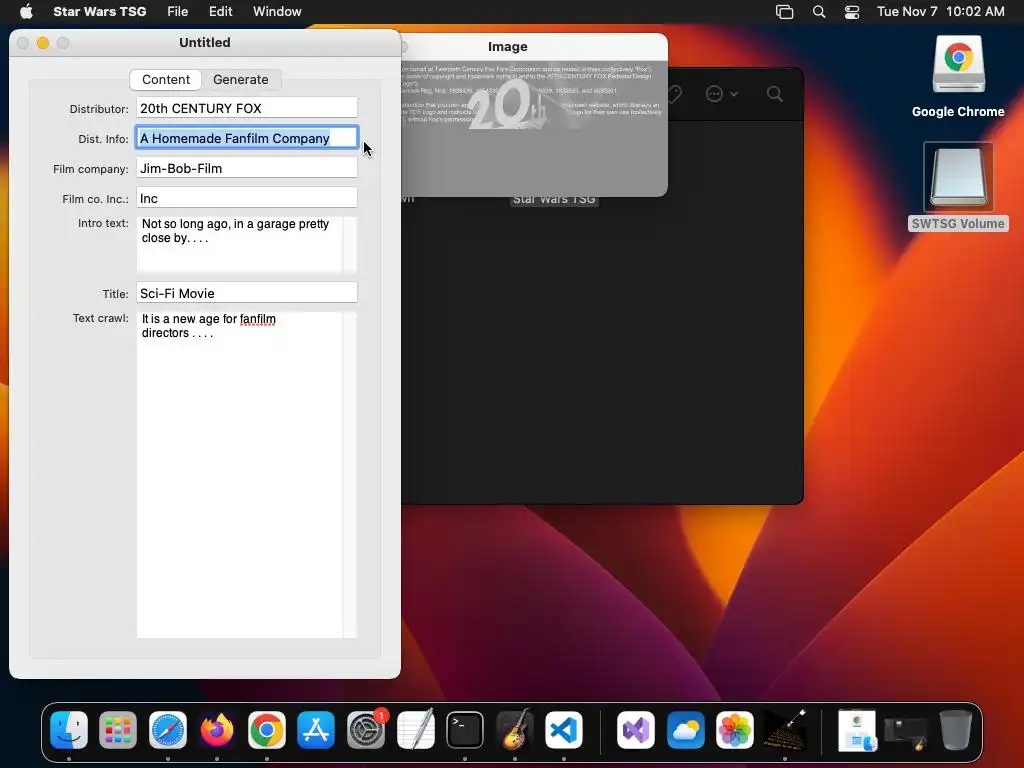Open Control Center in menu bar
Image resolution: width=1024 pixels, height=768 pixels.
coord(852,11)
